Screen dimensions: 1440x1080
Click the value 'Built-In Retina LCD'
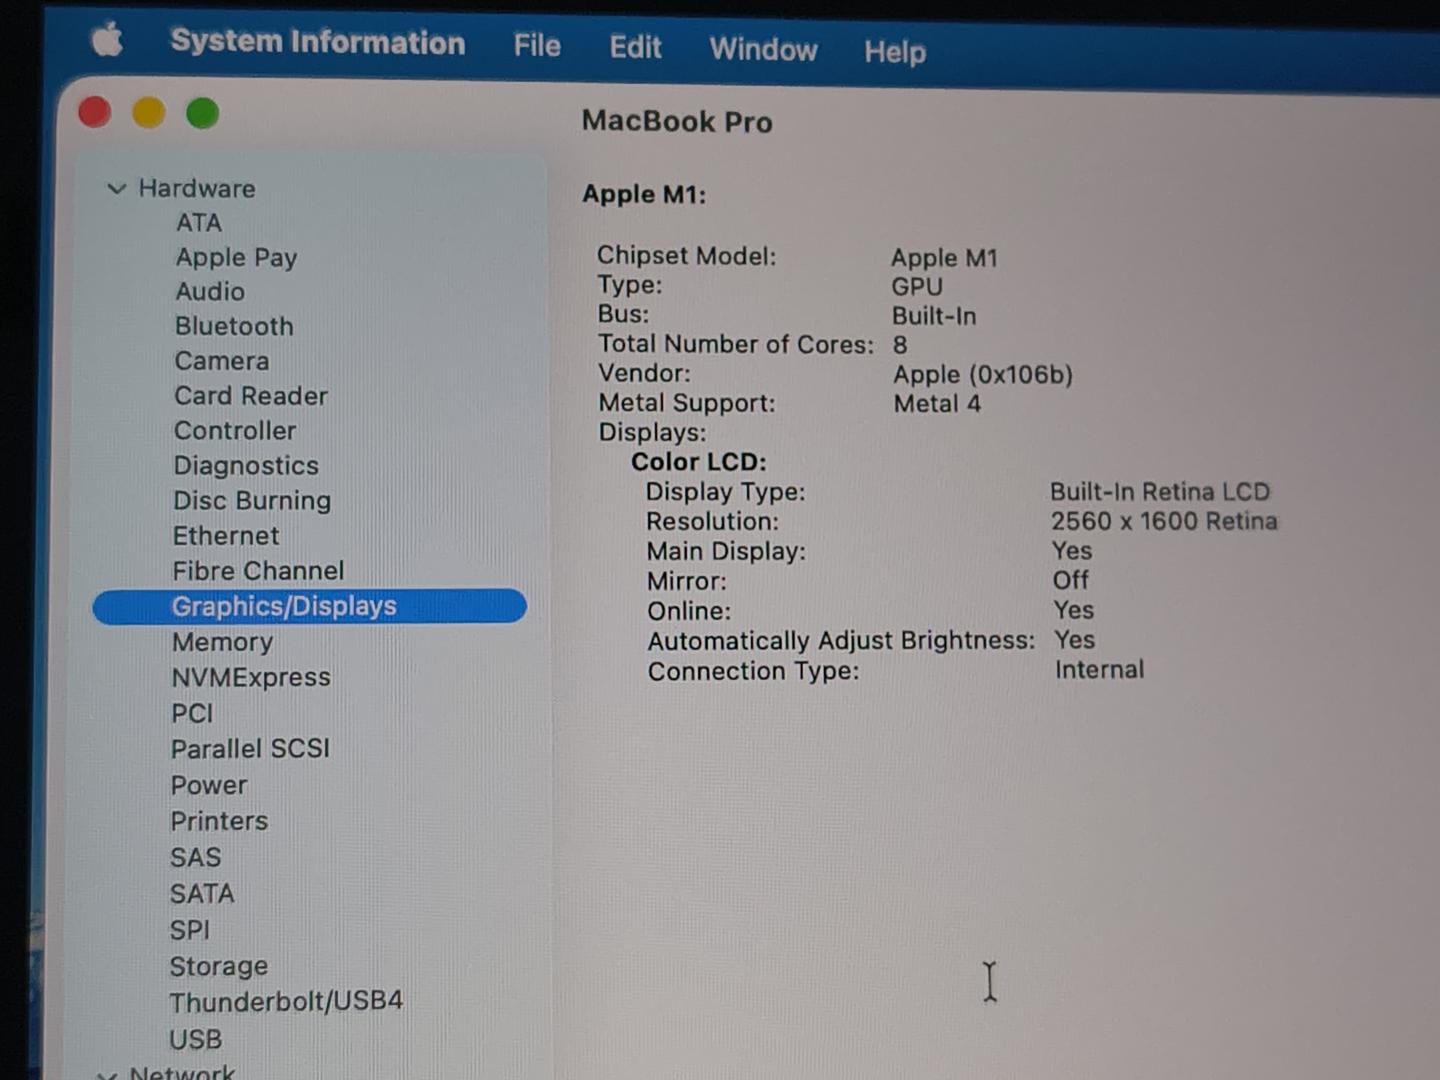point(1160,492)
